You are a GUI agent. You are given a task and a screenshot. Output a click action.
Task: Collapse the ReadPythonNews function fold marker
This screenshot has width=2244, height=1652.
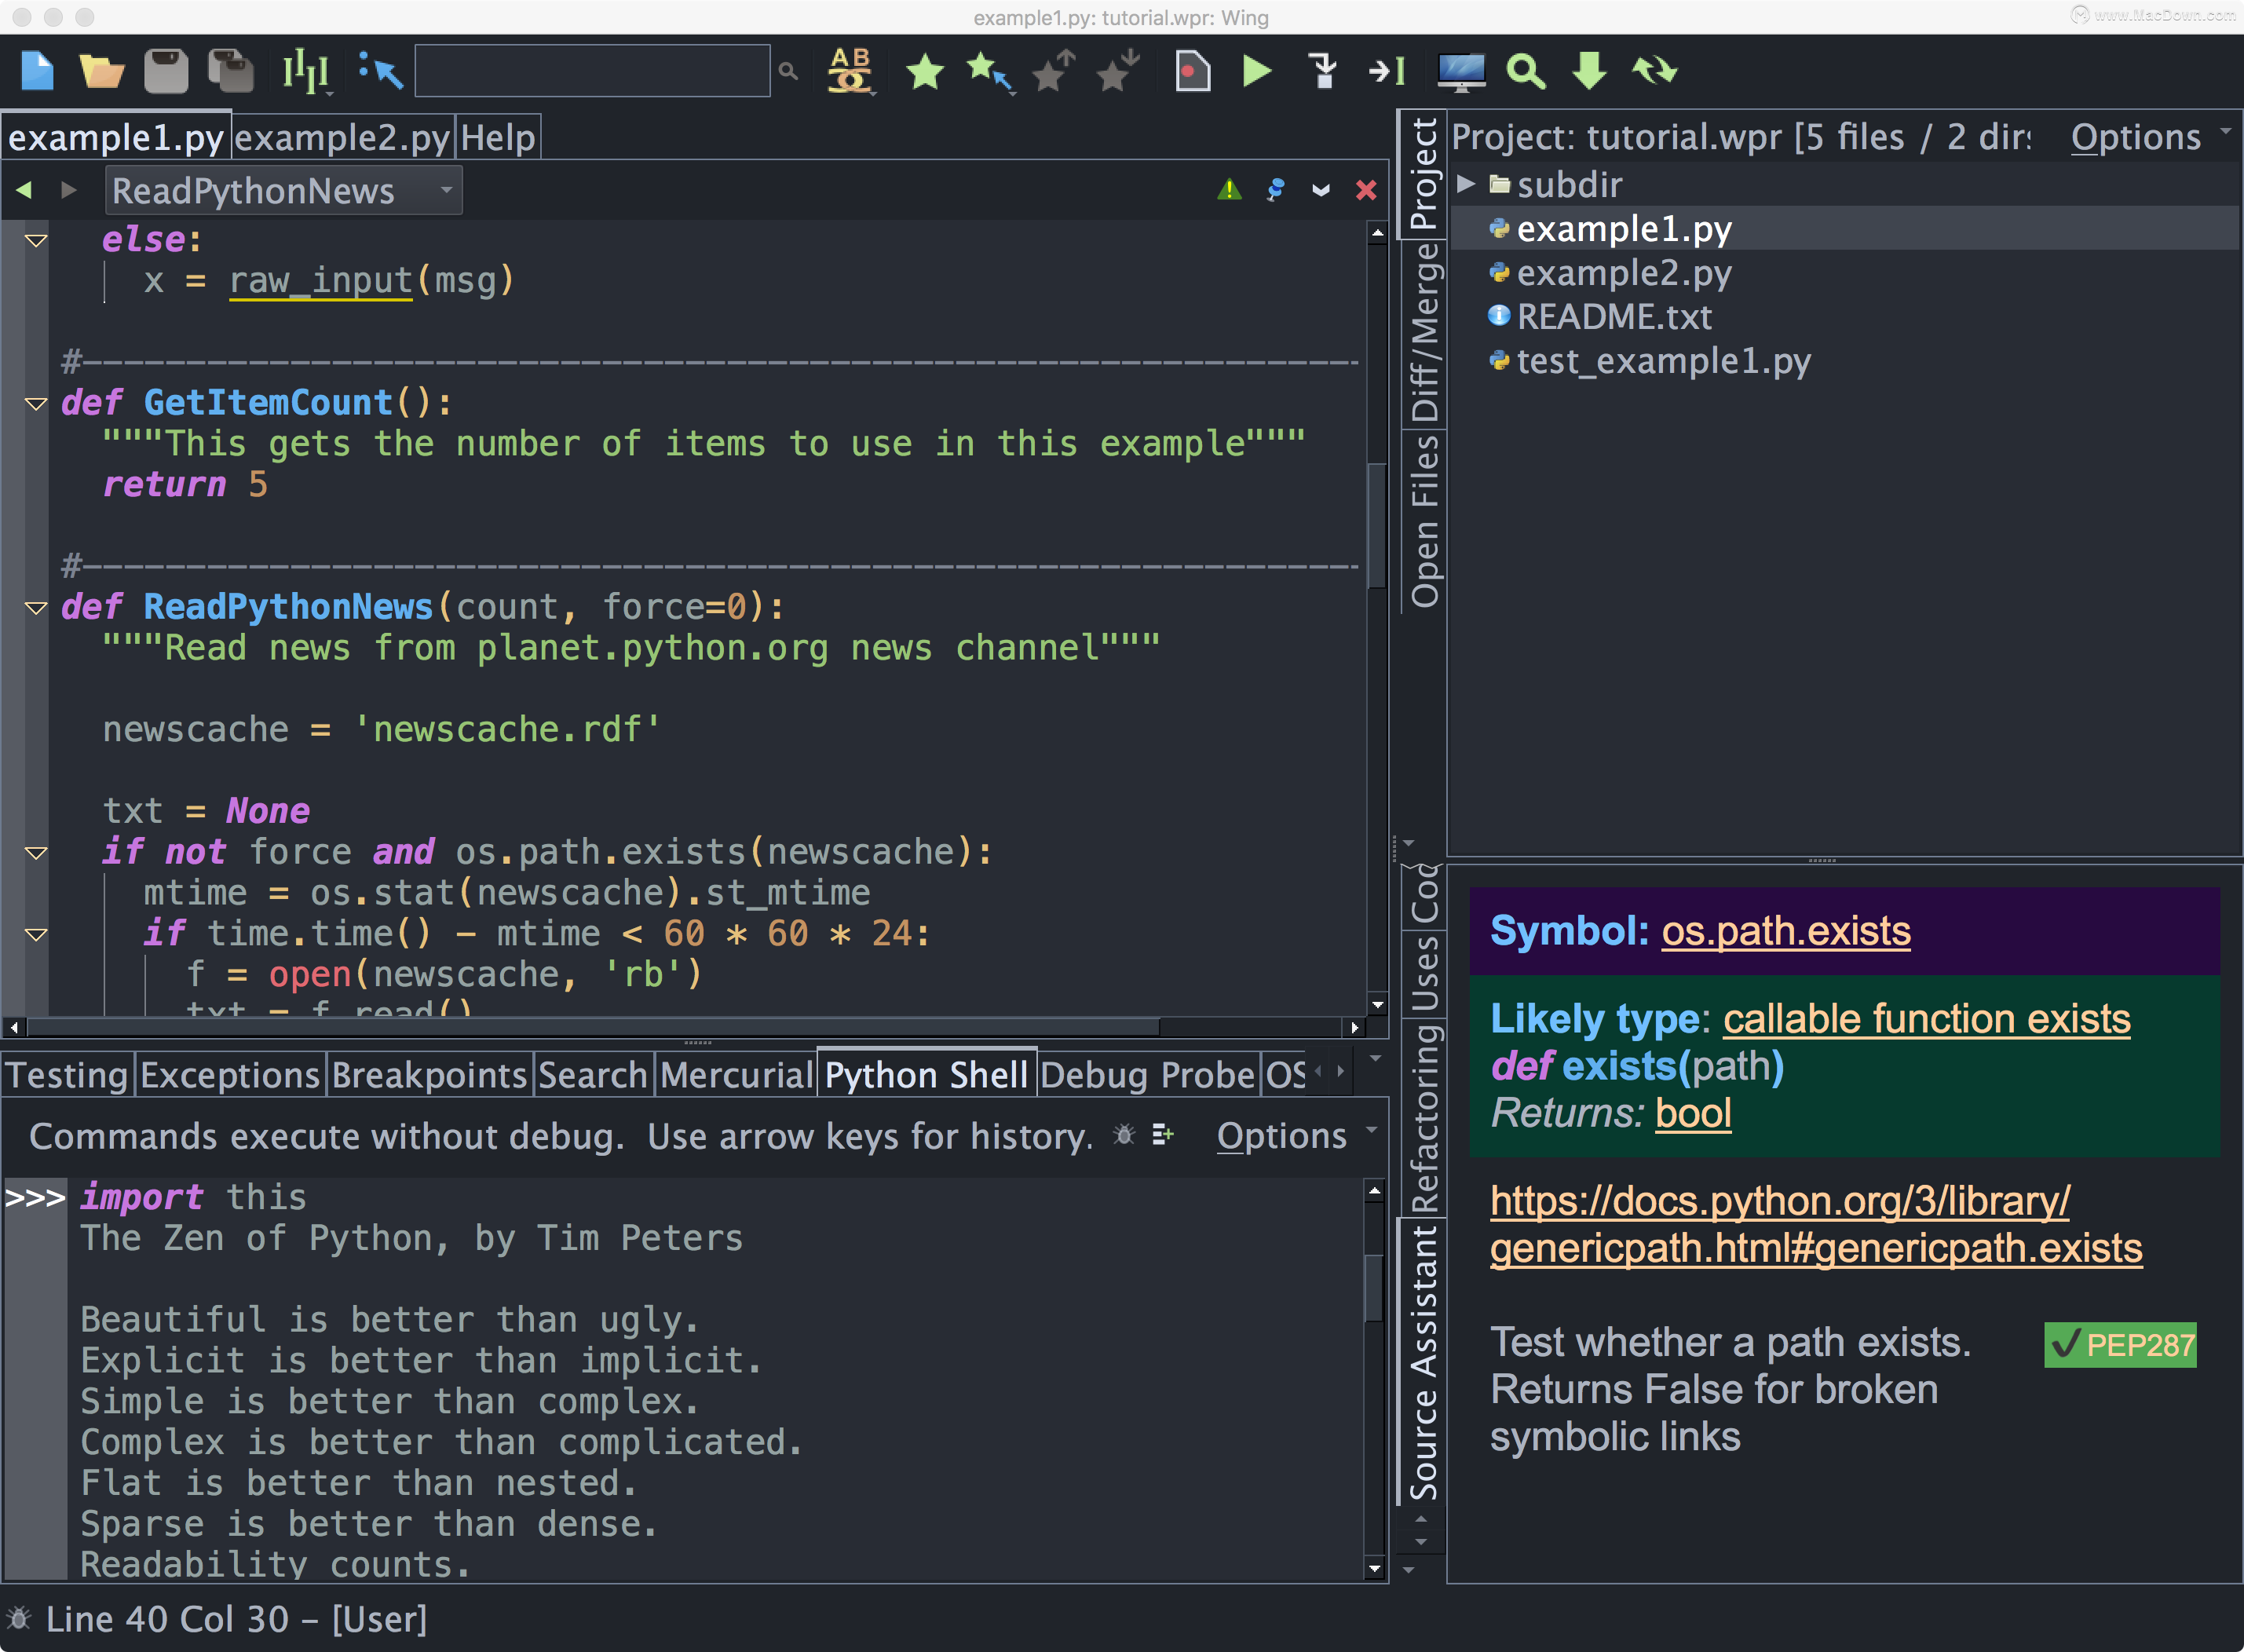tap(36, 608)
